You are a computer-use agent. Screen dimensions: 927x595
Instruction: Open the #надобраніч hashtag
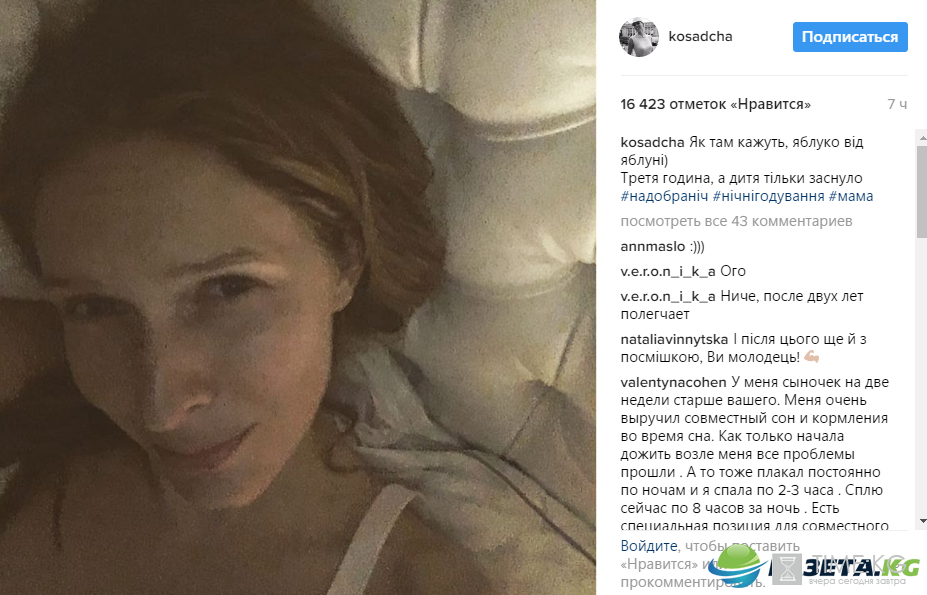tap(664, 196)
